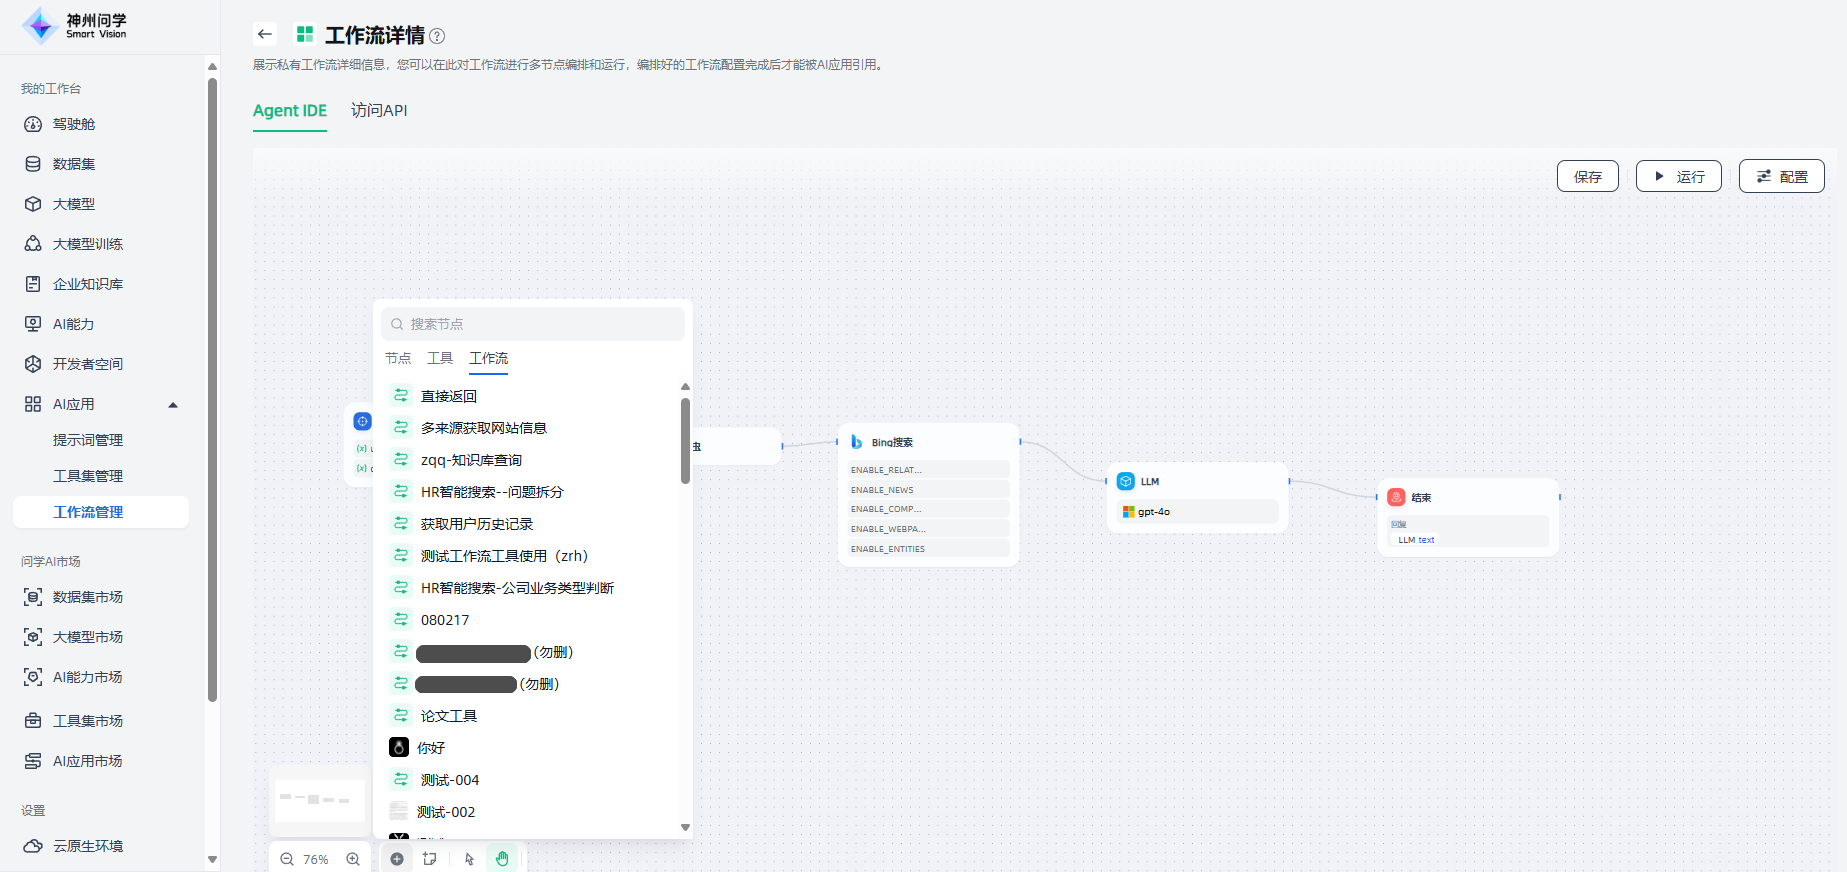
Task: Click the add node plus icon
Action: click(x=397, y=859)
